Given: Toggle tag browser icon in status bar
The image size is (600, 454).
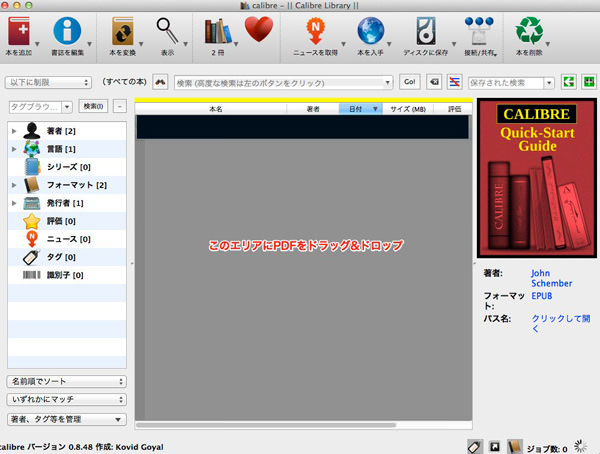Looking at the screenshot, I should tap(474, 447).
